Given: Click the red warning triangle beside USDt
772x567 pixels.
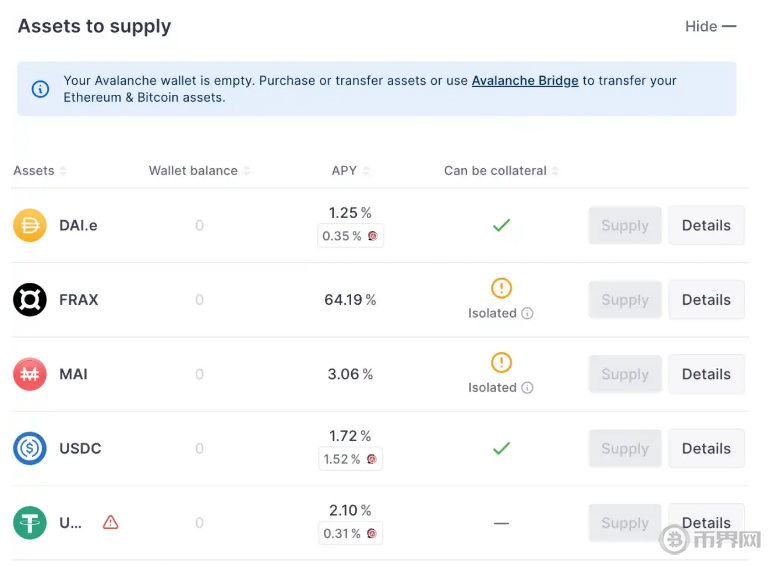Looking at the screenshot, I should [x=110, y=522].
